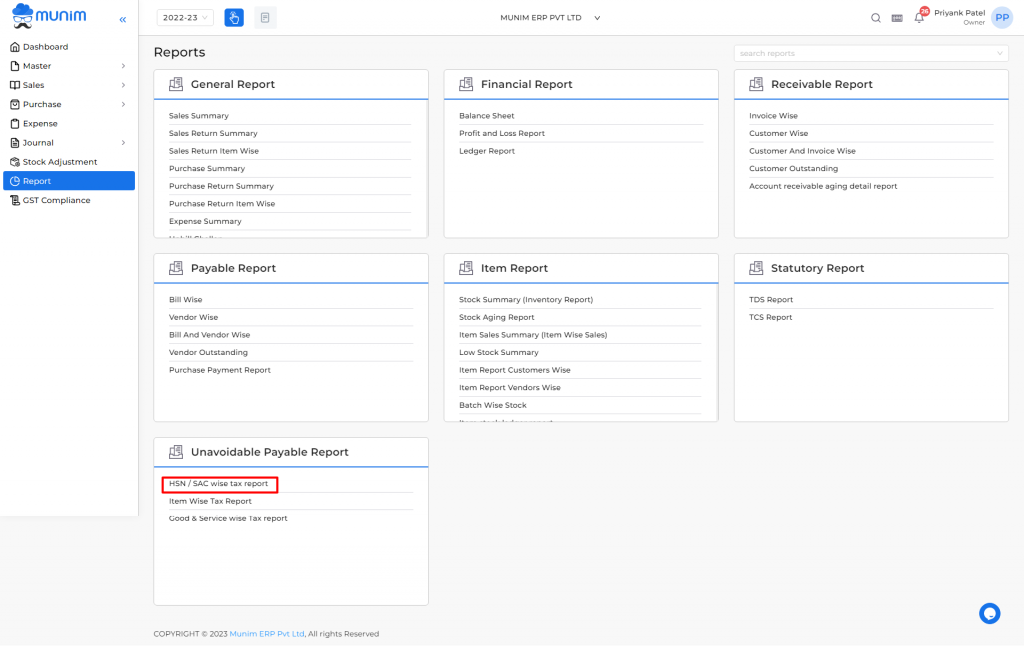
Task: Click the Dashboard home icon in sidebar
Action: 15,47
